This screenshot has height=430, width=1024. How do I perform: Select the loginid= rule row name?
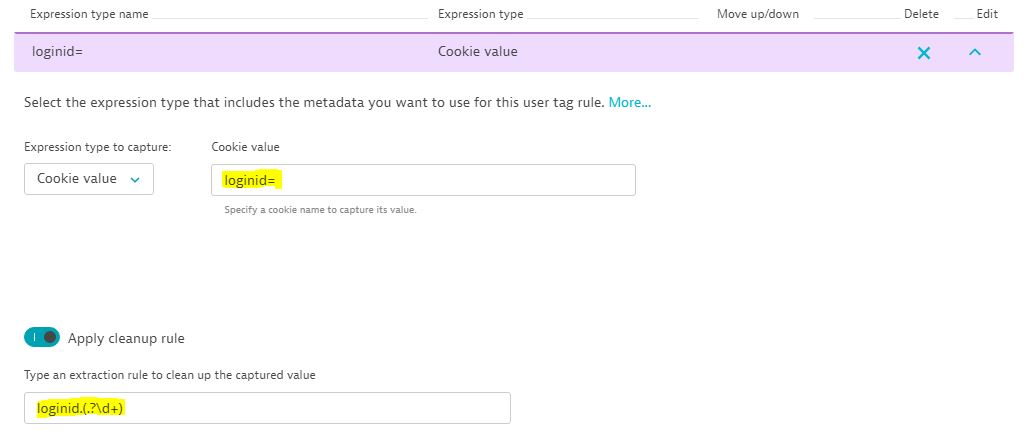click(57, 51)
